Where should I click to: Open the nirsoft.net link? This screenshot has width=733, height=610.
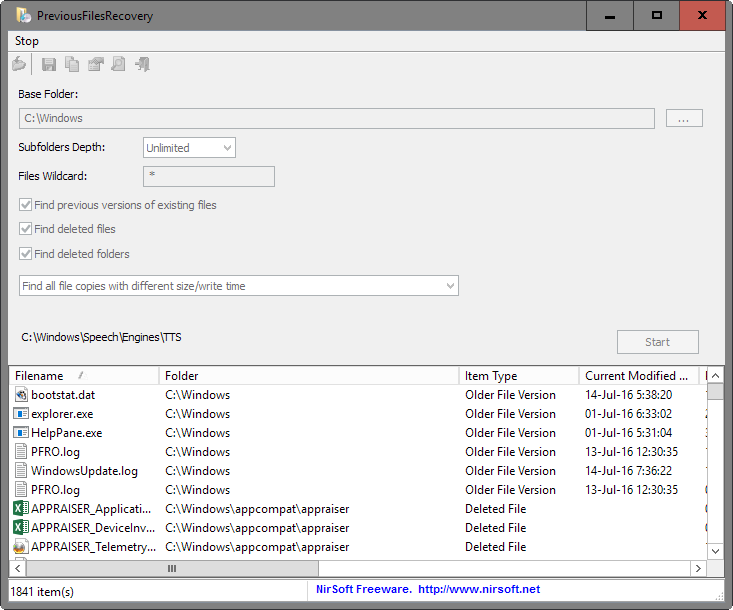(x=479, y=589)
